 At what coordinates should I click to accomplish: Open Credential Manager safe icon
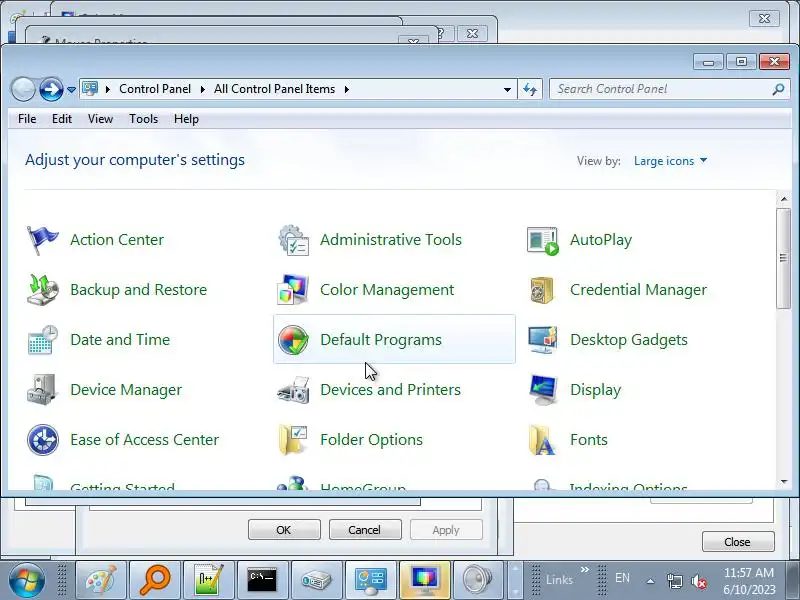pos(542,290)
